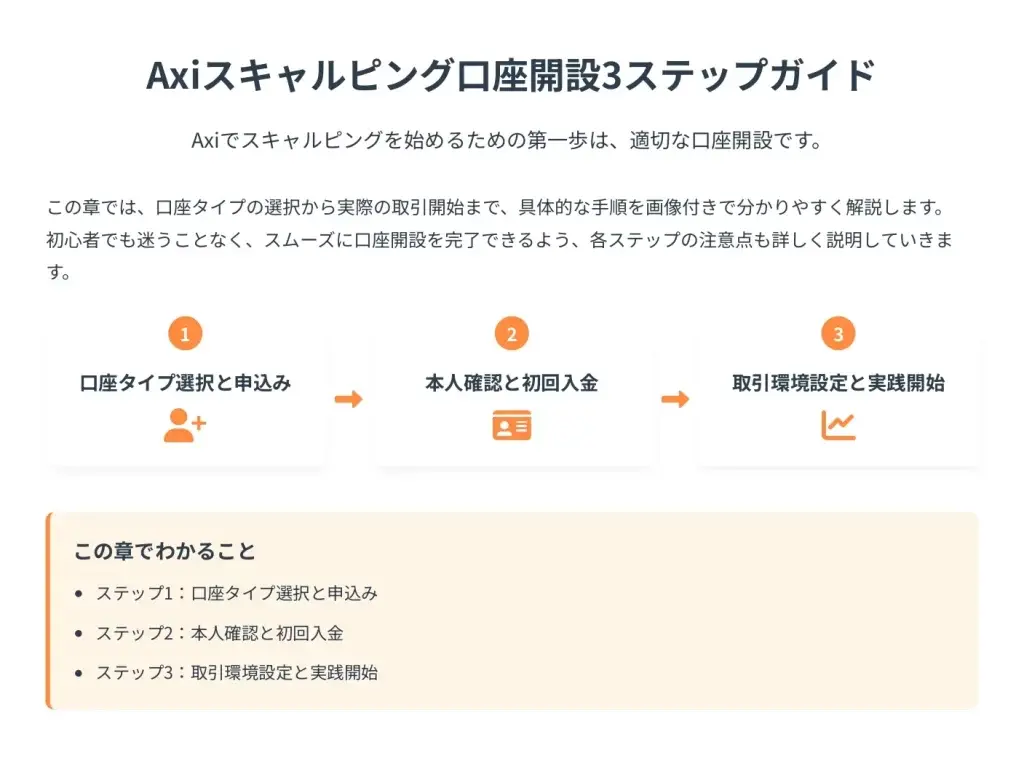Screen dimensions: 1024x769
Task: Click the bullet dot before ステップ1
Action: pos(79,594)
